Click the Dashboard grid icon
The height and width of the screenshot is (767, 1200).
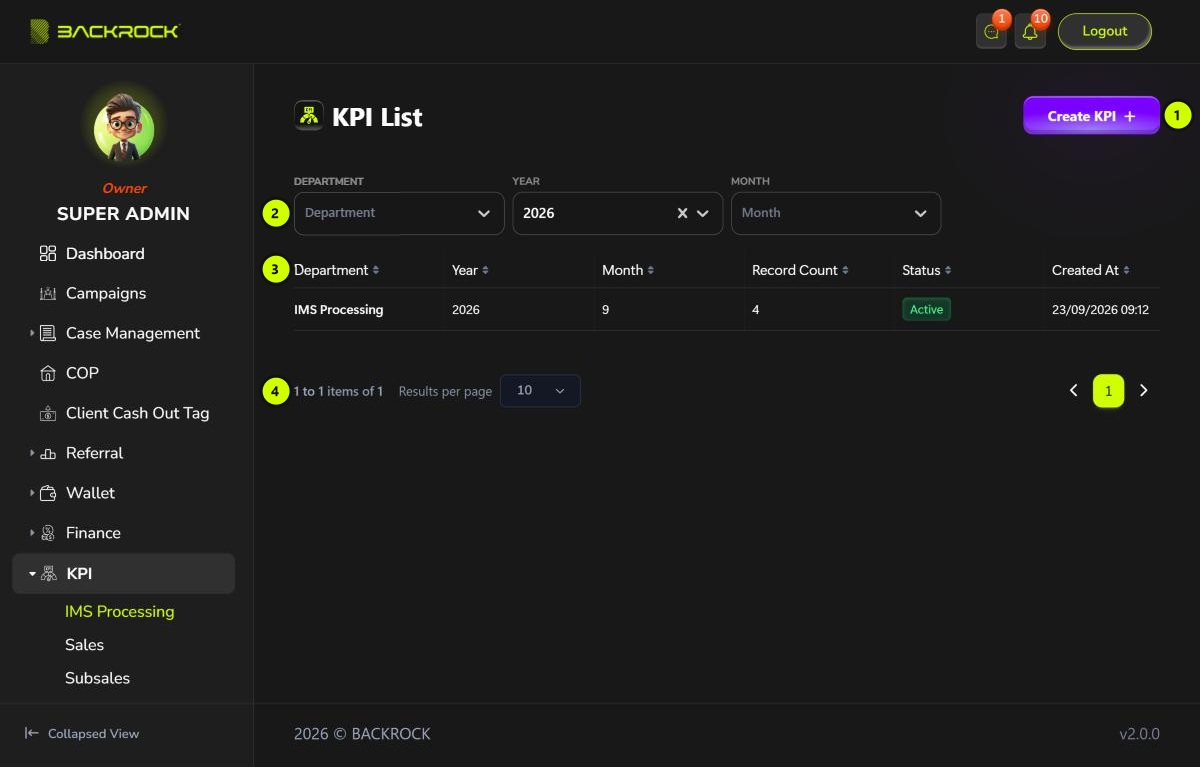point(48,254)
